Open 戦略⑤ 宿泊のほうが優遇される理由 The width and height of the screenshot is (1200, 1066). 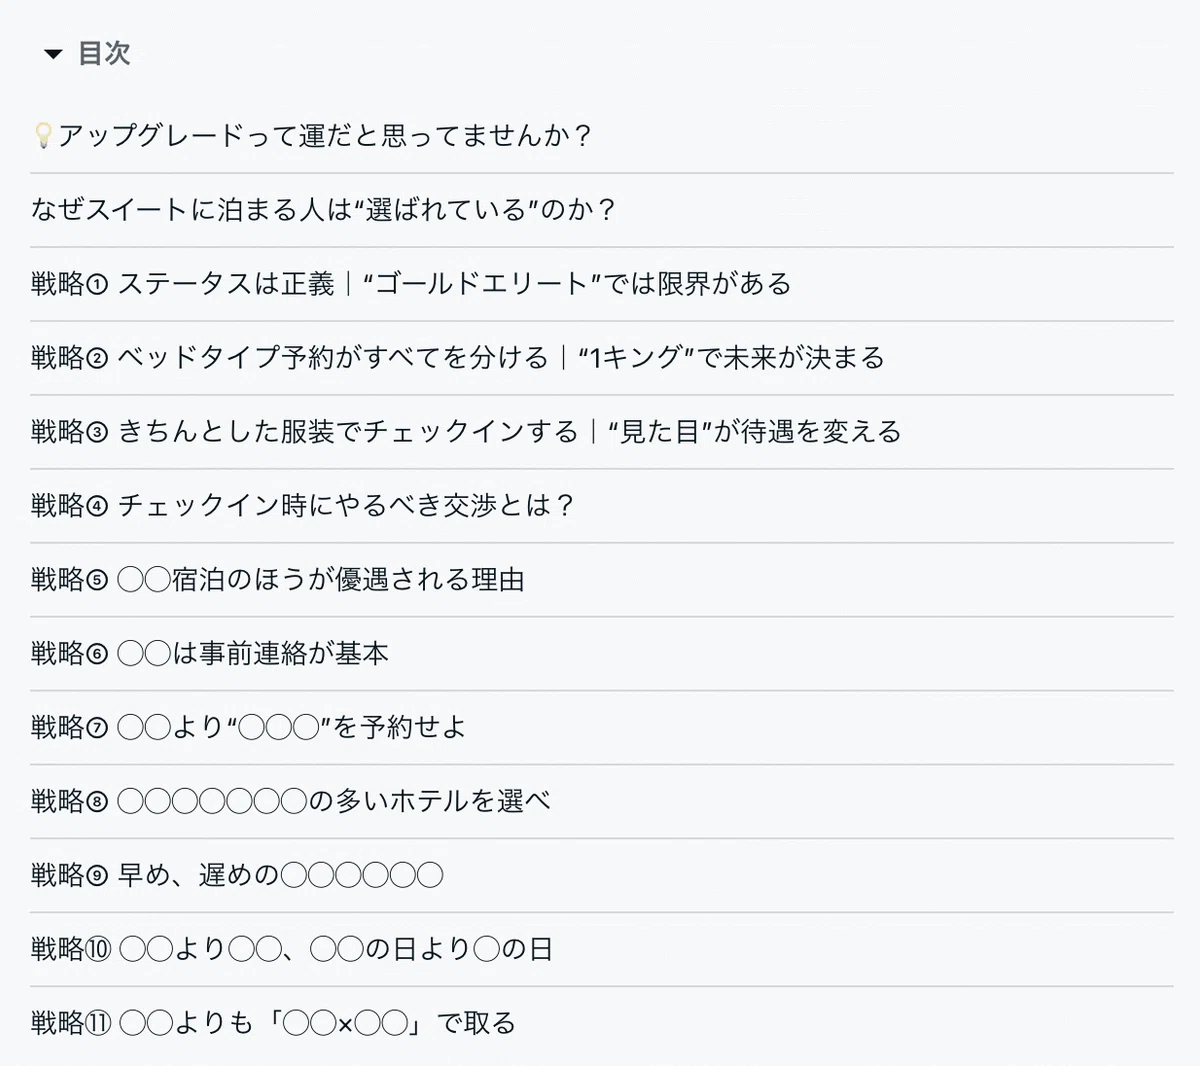click(278, 580)
